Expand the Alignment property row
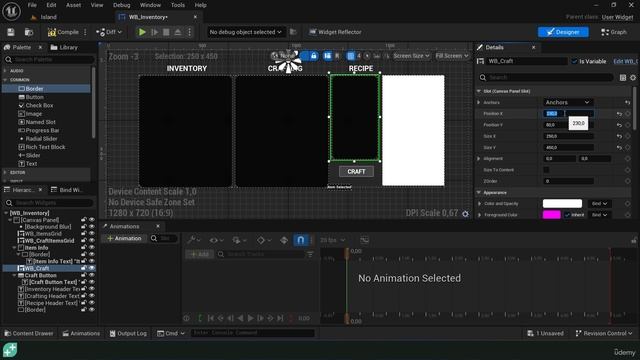640x360 pixels. (x=479, y=159)
